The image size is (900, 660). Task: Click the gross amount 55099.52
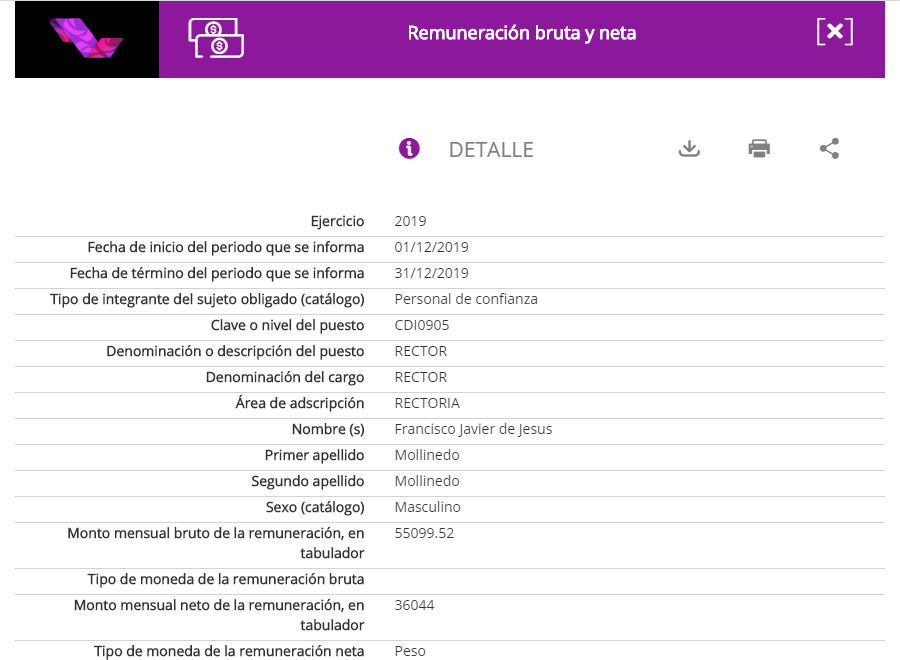pos(424,533)
